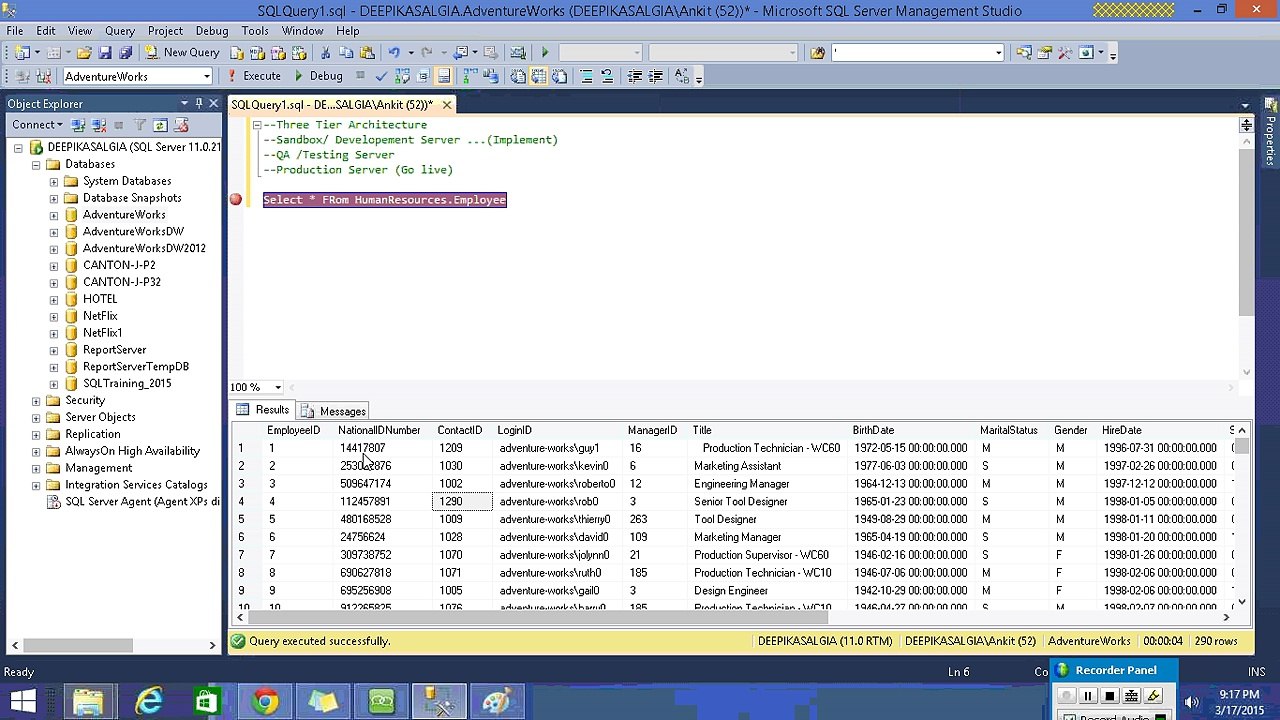Click the Specify Values for Template Parameters icon

point(682,76)
